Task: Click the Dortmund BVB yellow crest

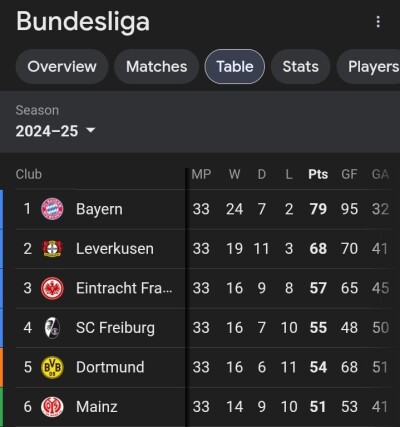Action: 52,367
